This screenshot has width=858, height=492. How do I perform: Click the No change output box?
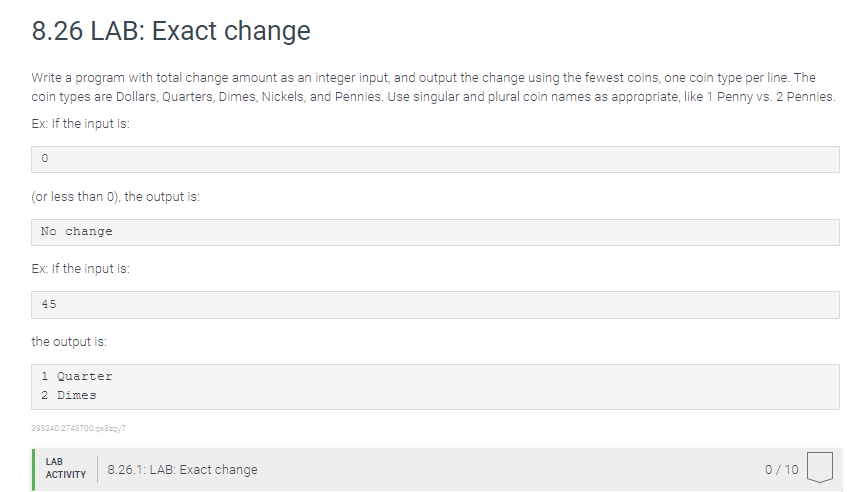tap(435, 232)
